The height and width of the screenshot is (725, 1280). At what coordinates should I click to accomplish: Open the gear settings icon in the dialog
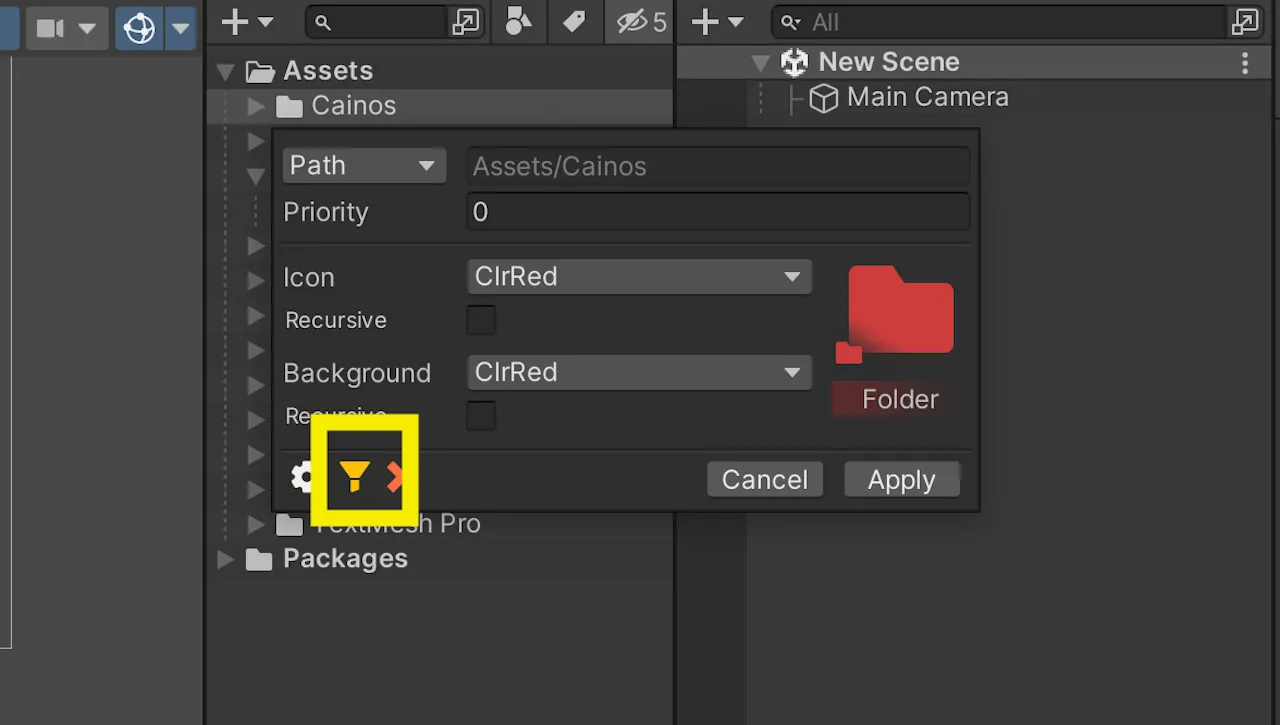click(302, 477)
